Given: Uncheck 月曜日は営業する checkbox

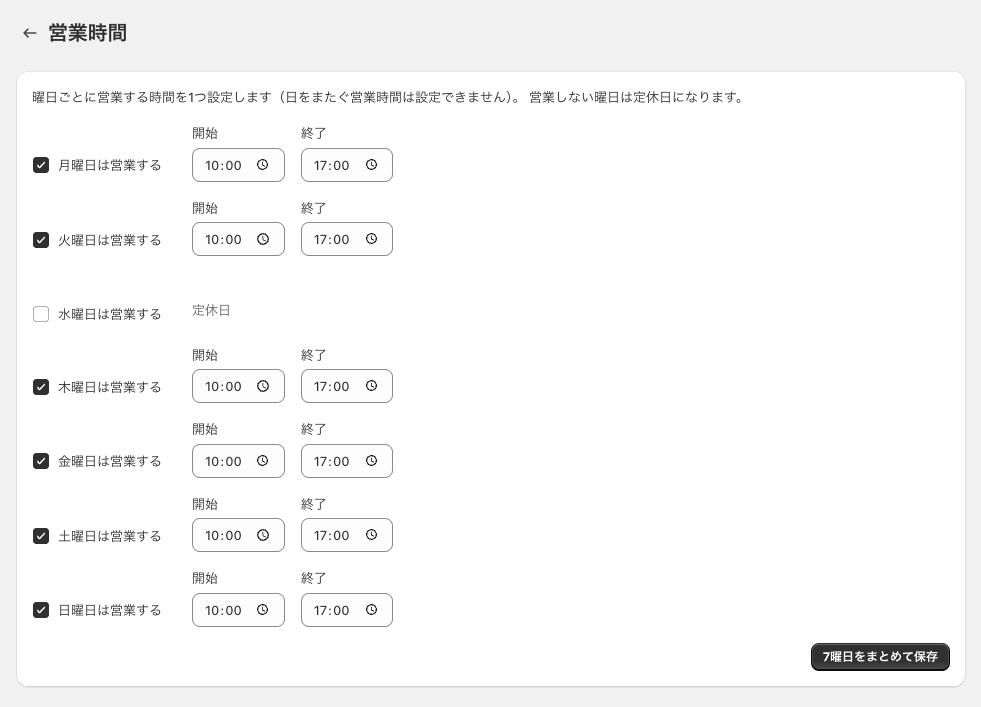Looking at the screenshot, I should (41, 165).
